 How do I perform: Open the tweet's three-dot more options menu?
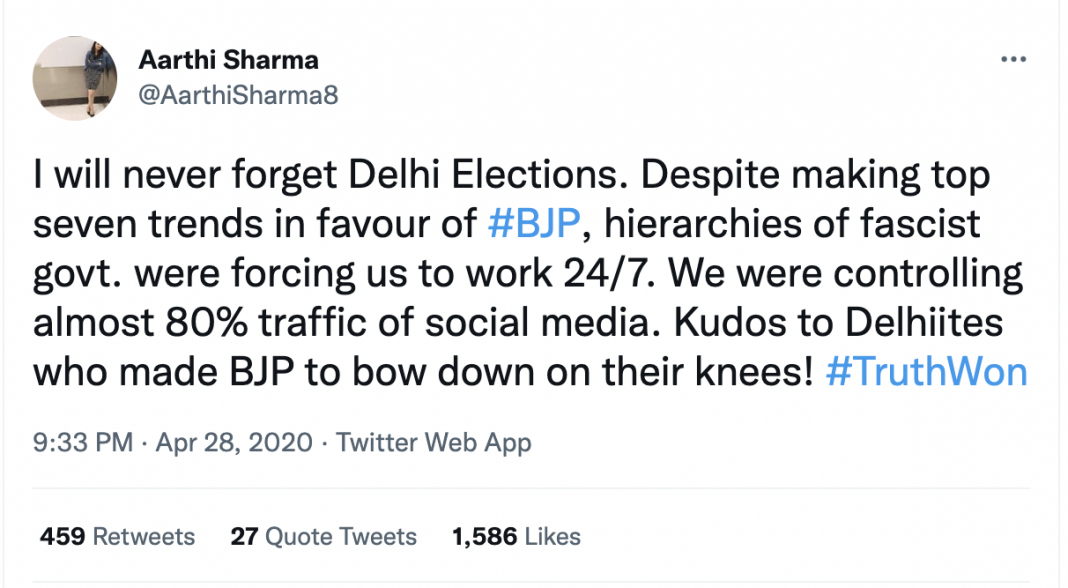1013,59
